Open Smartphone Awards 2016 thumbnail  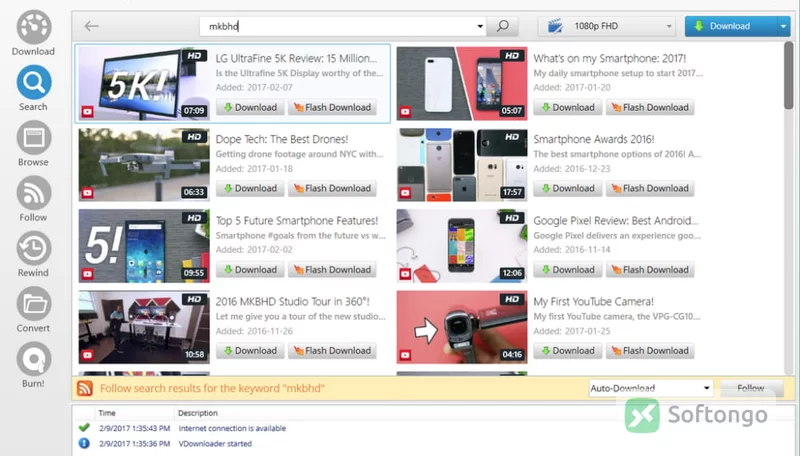click(462, 165)
